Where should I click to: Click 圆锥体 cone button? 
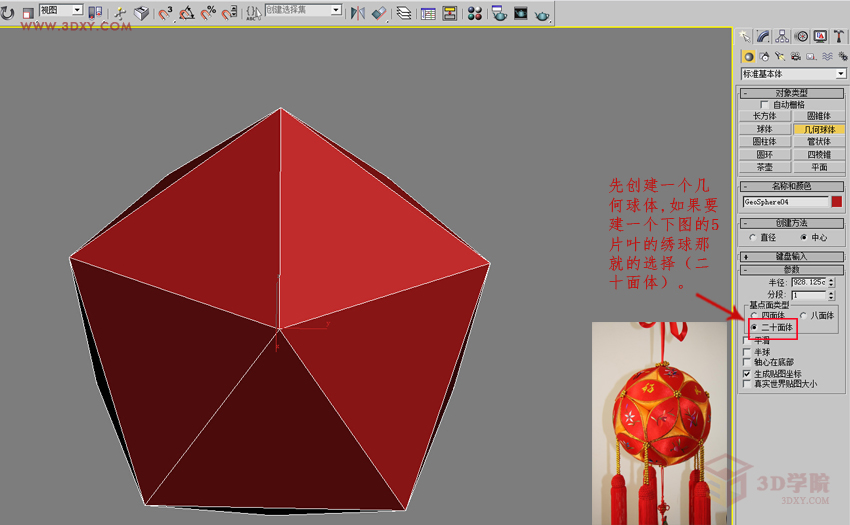click(819, 116)
